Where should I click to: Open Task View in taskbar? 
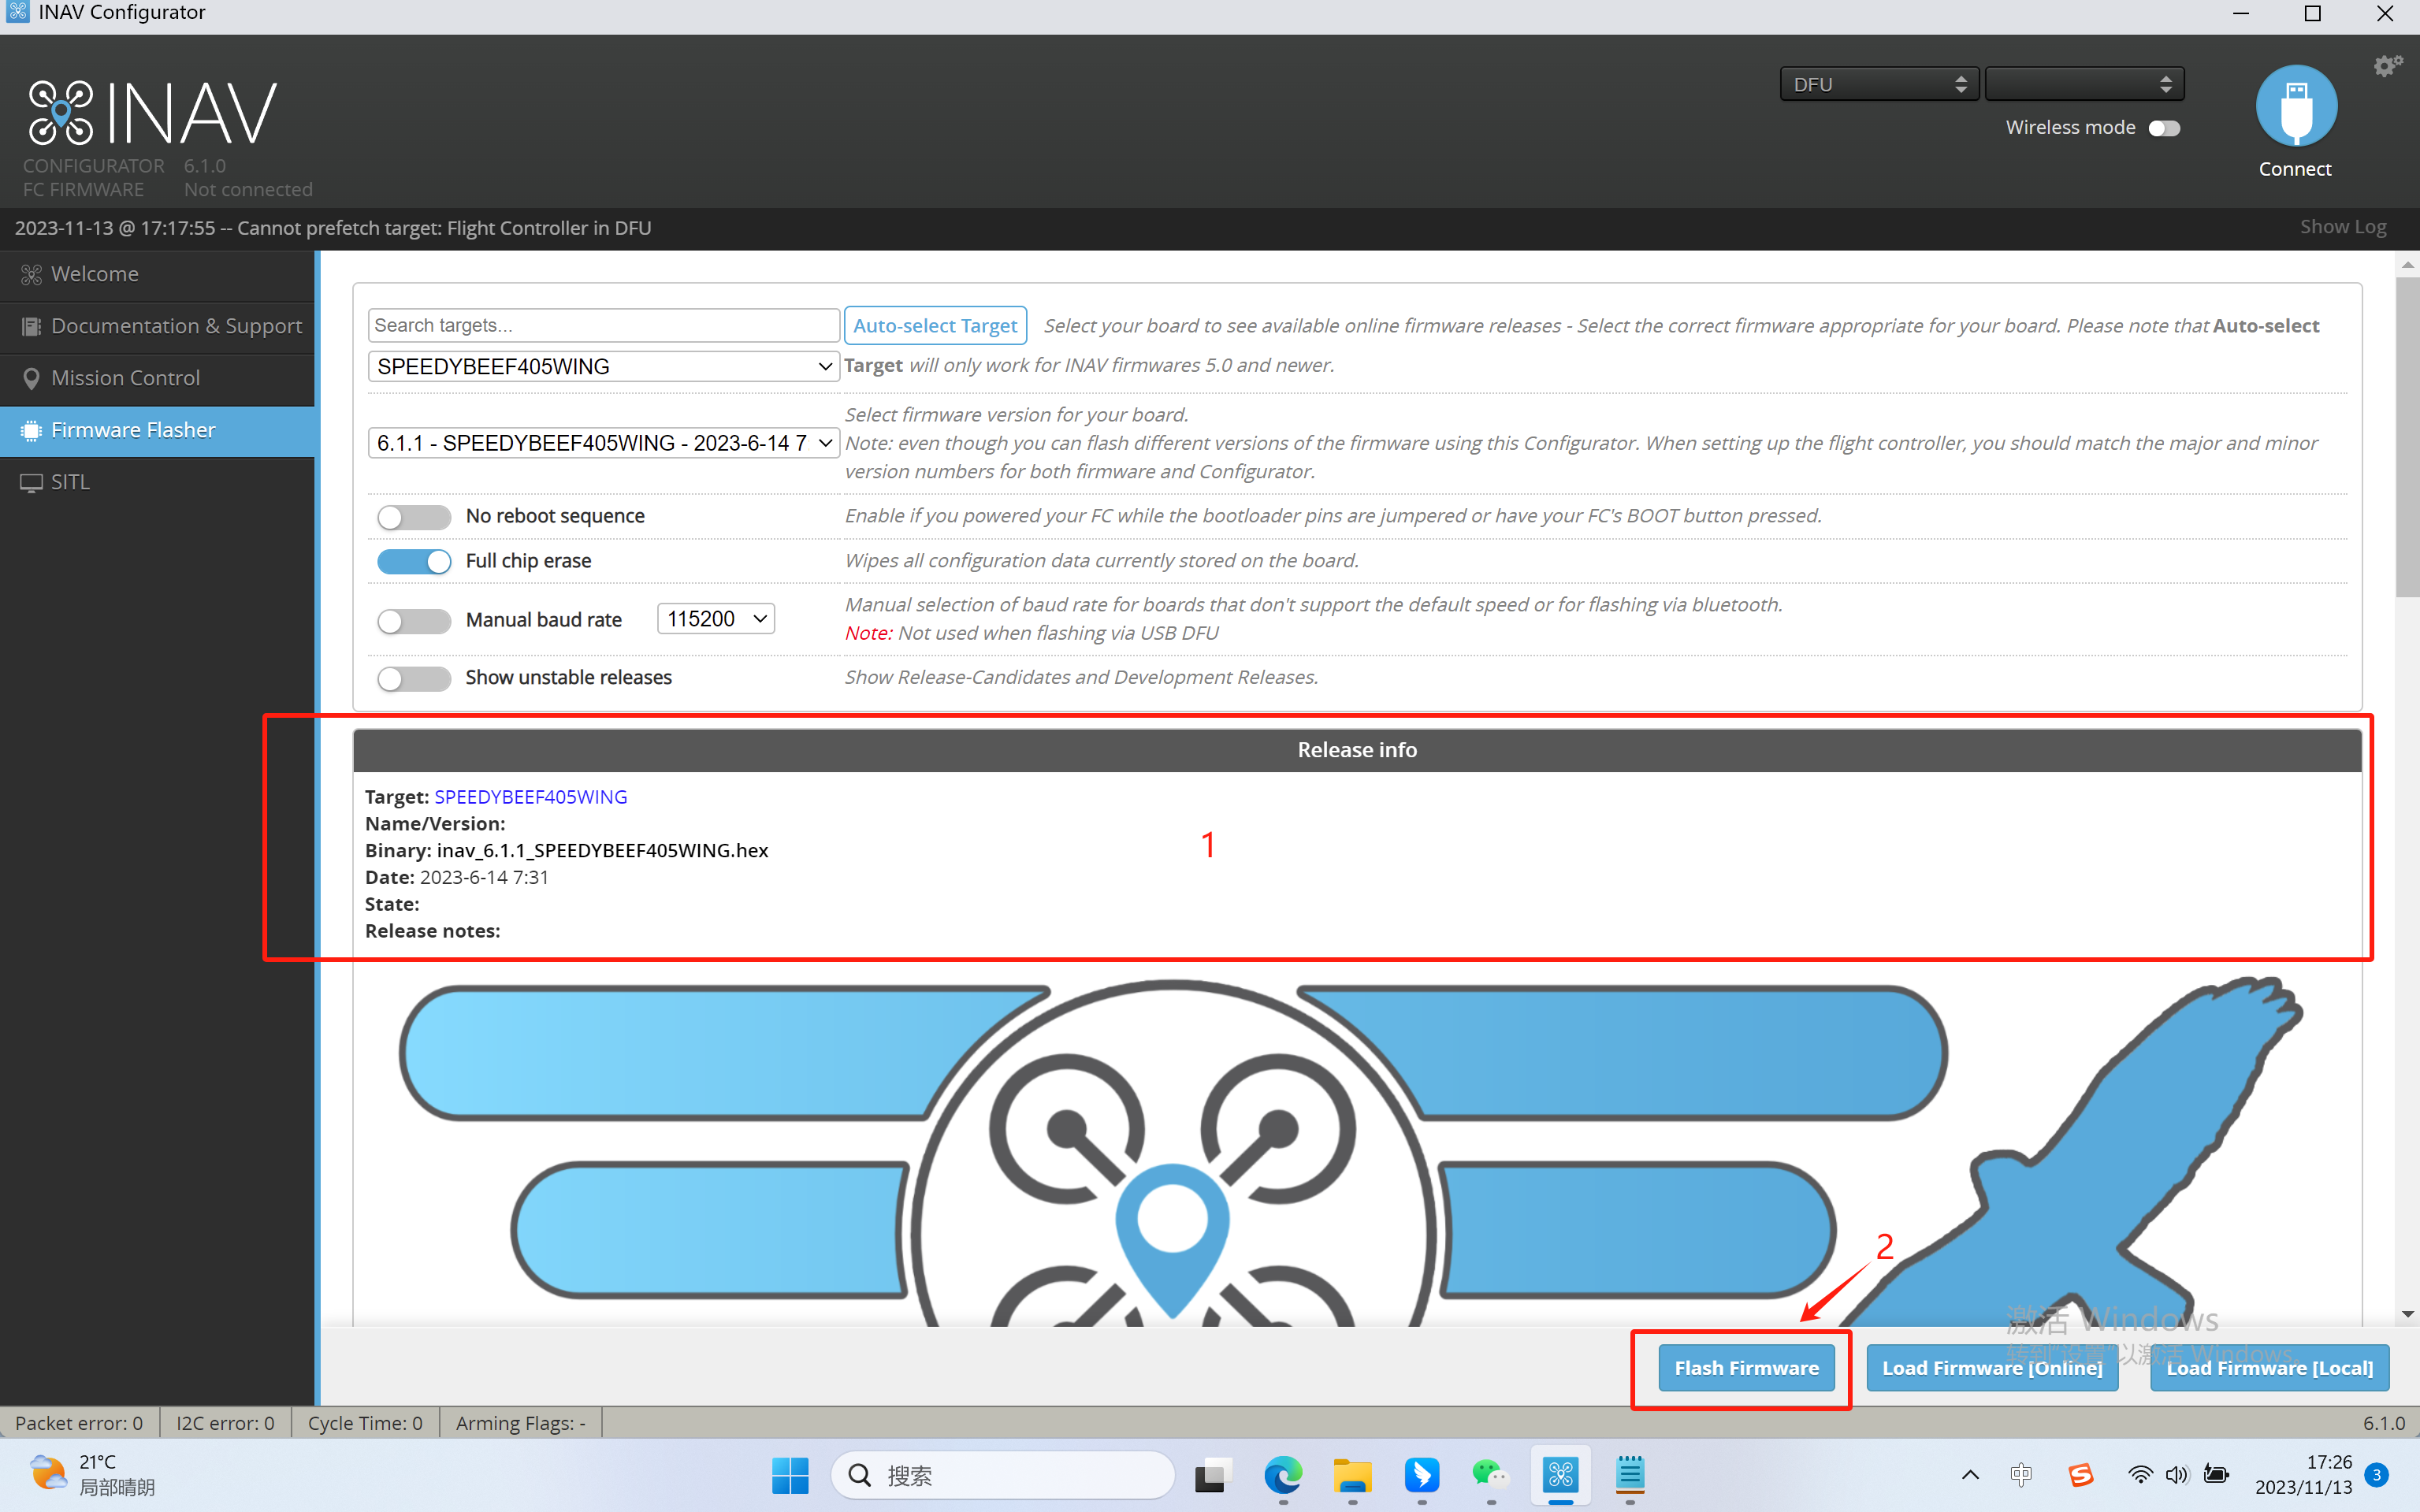tap(1212, 1475)
